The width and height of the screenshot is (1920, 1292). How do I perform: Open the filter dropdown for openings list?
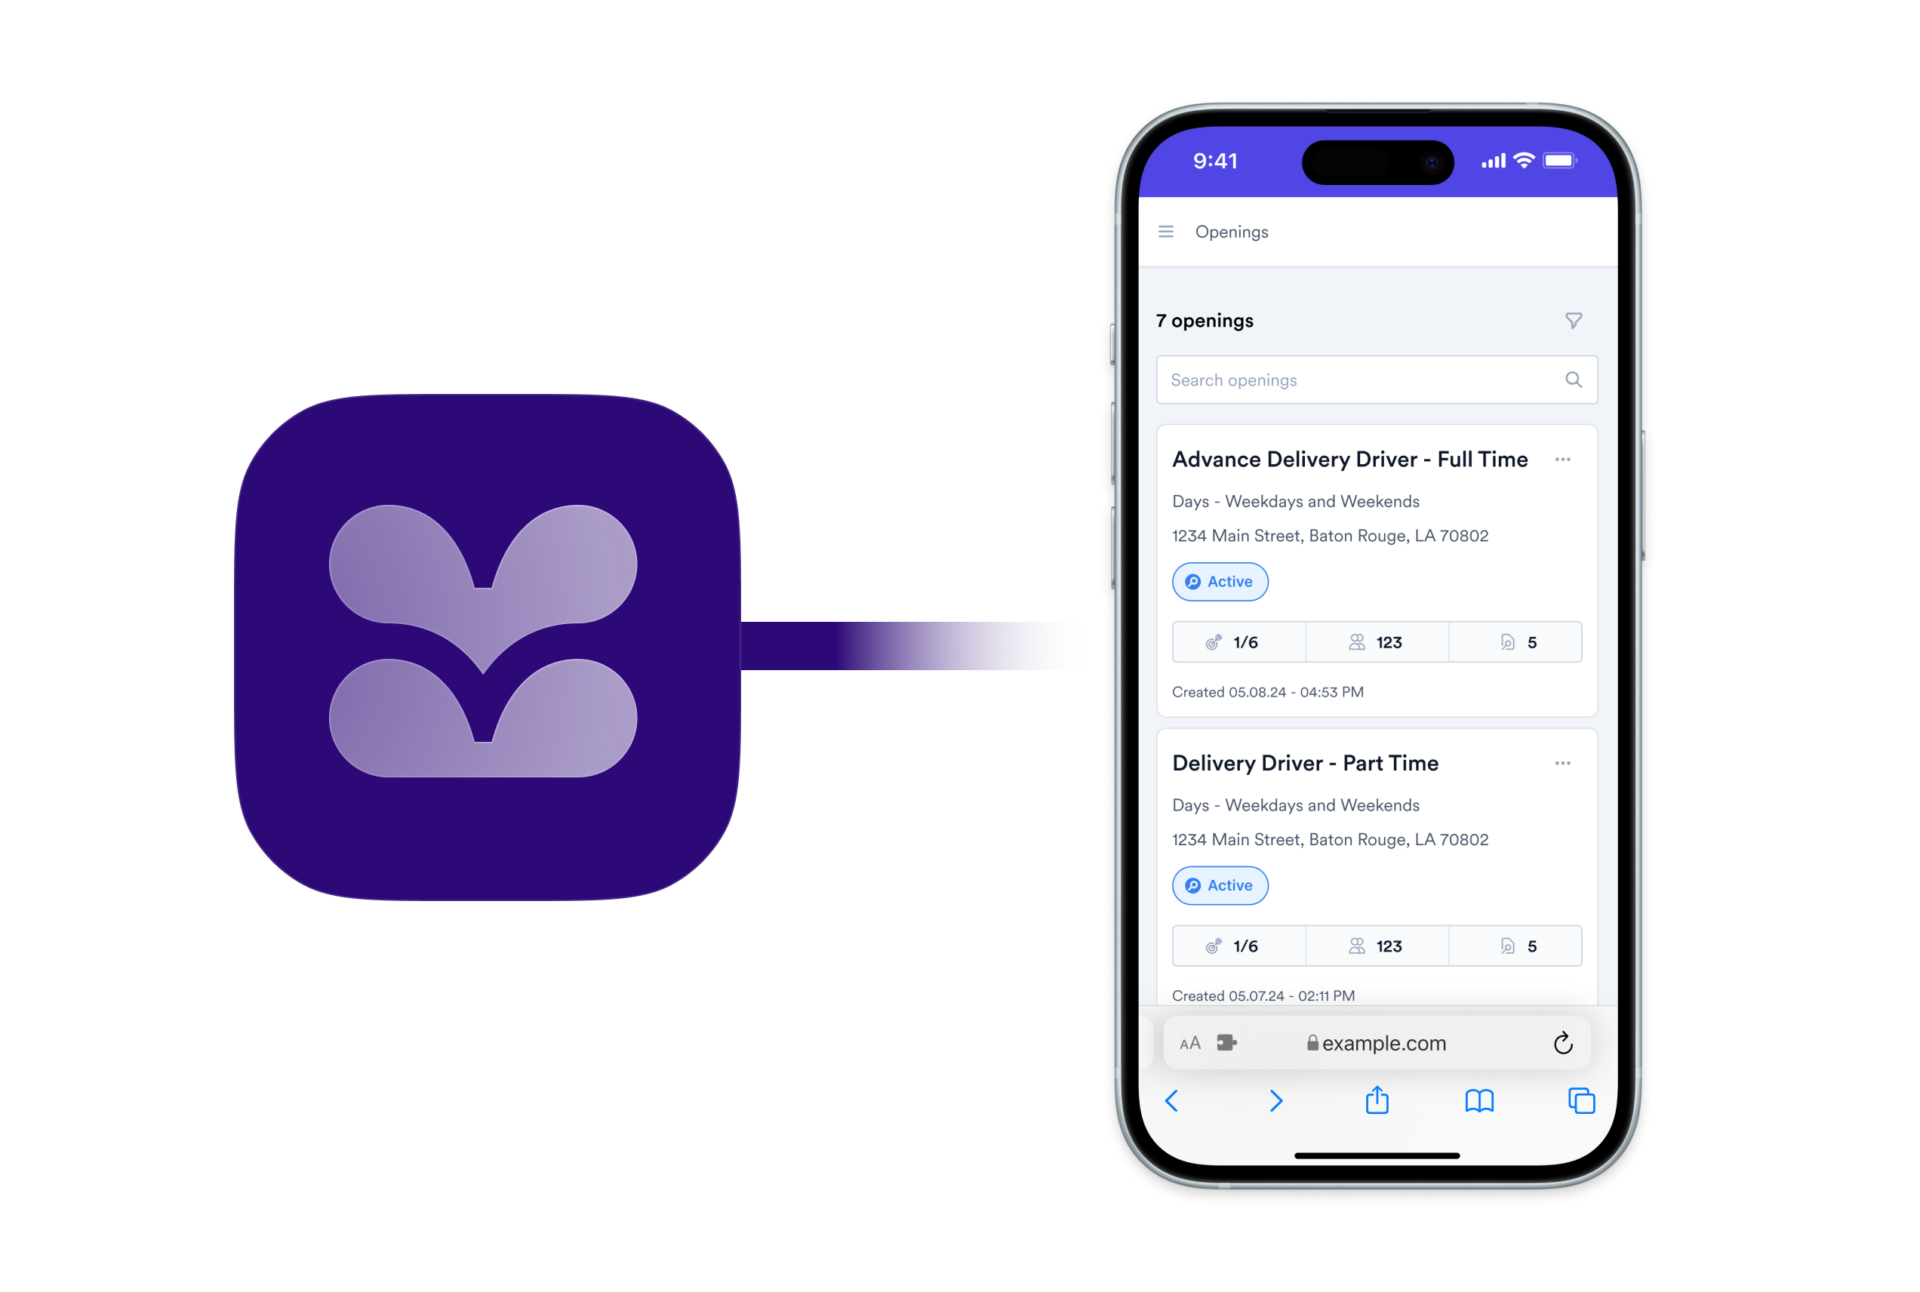point(1574,320)
